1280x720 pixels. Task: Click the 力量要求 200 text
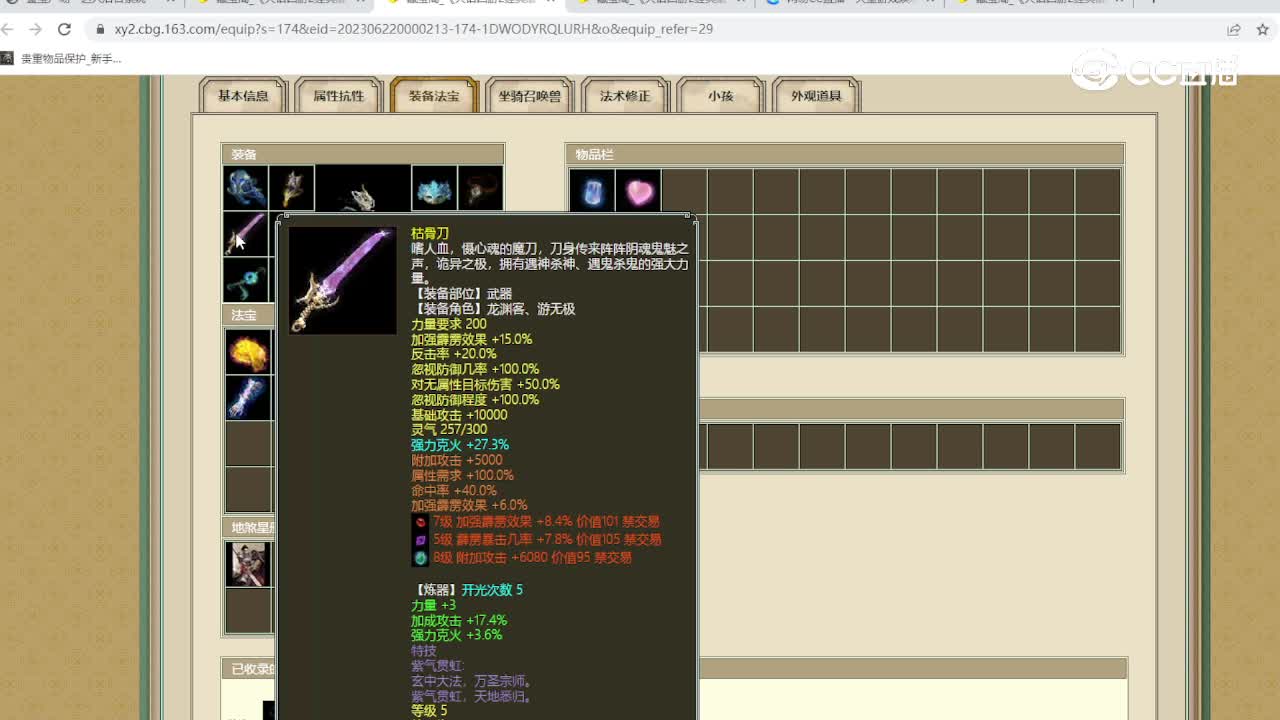pyautogui.click(x=449, y=324)
